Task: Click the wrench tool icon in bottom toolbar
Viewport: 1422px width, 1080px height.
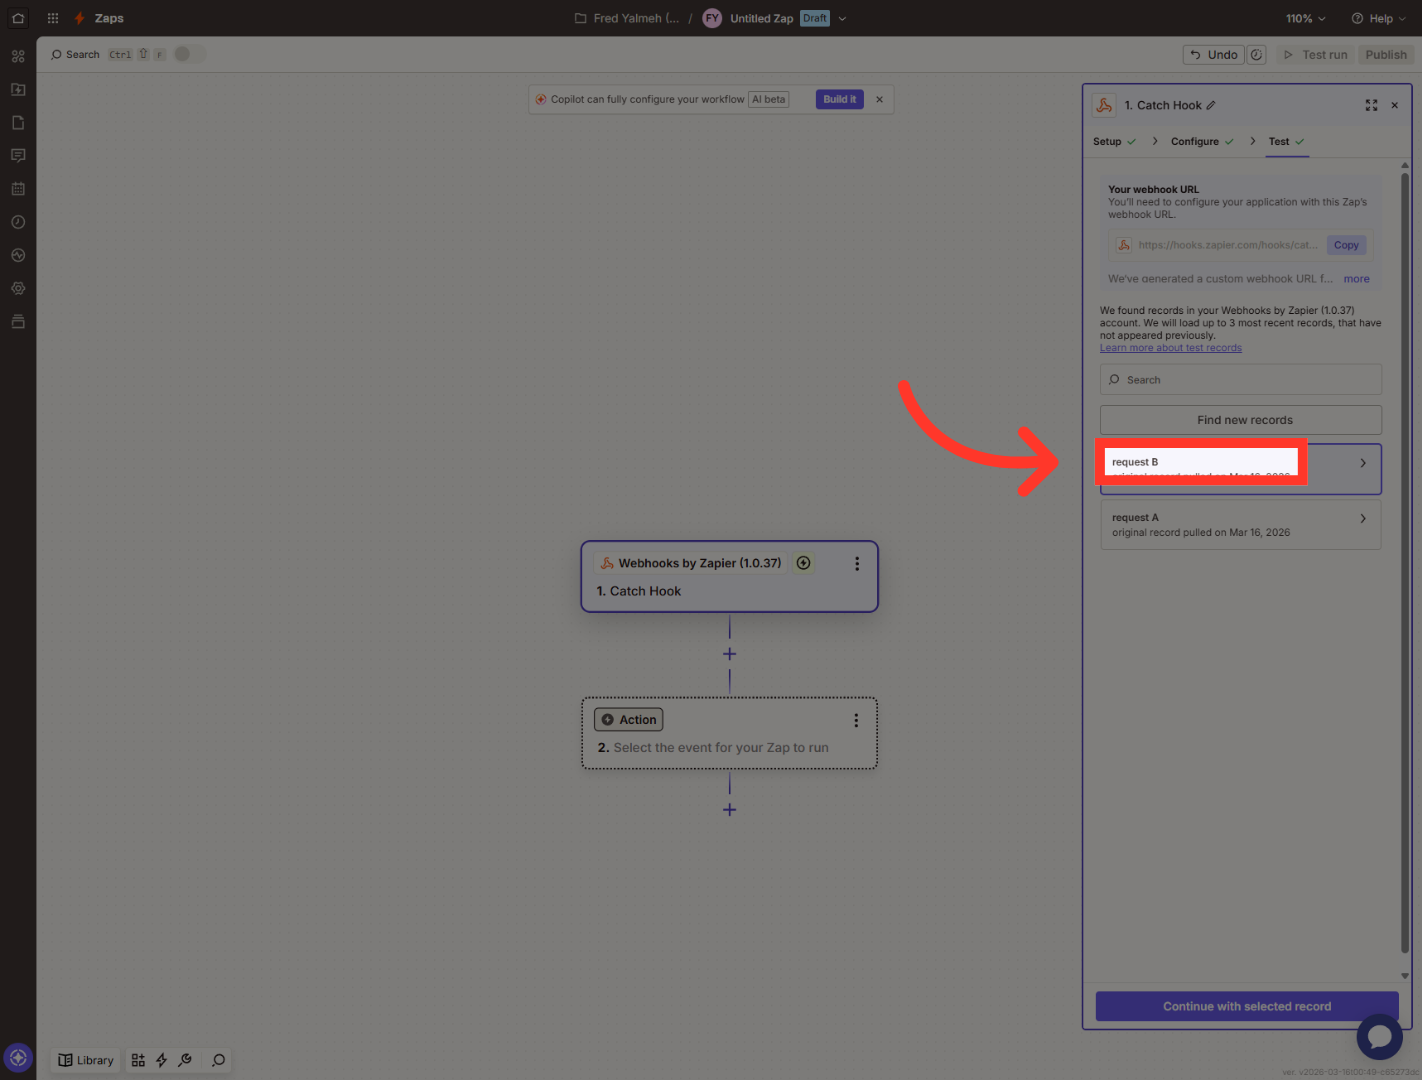Action: 185,1060
